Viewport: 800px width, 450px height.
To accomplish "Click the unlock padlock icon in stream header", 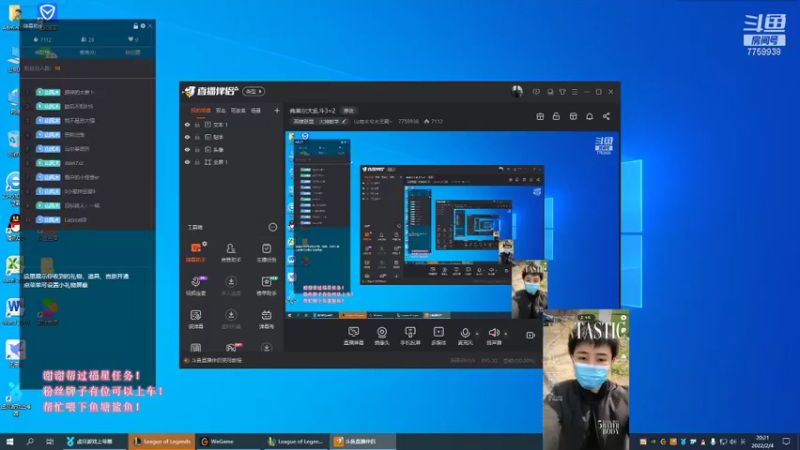I will click(x=556, y=116).
